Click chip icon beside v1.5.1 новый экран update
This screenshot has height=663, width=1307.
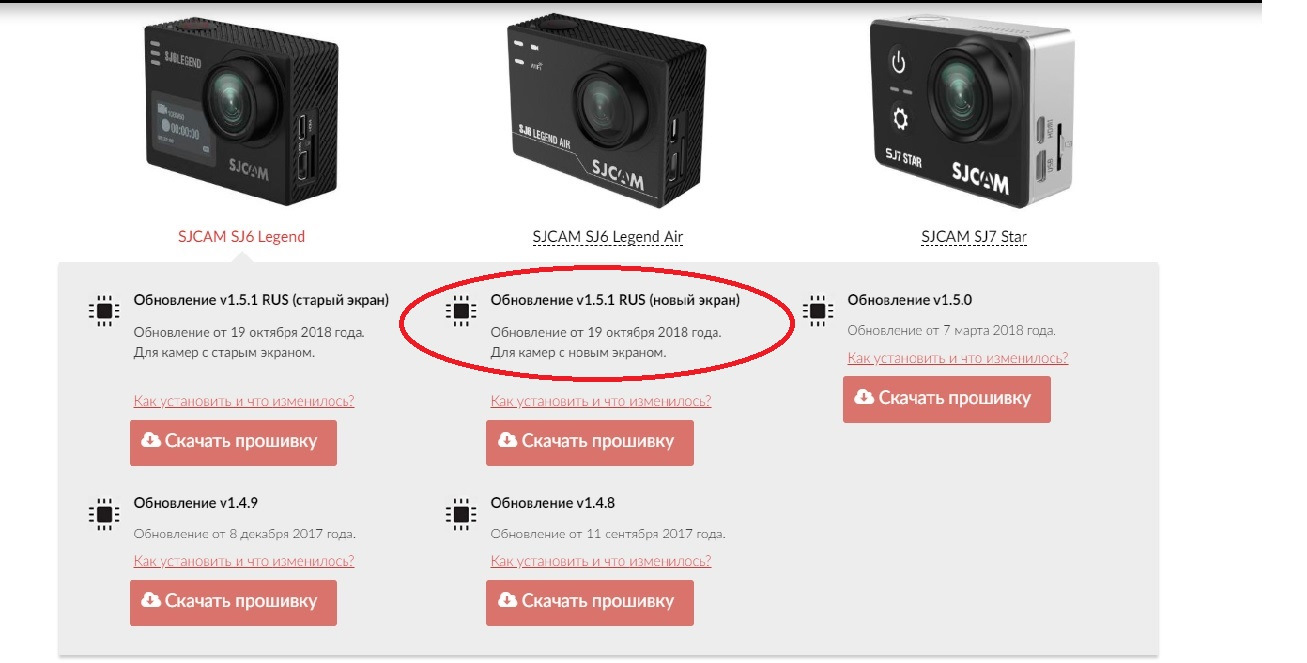click(x=459, y=311)
